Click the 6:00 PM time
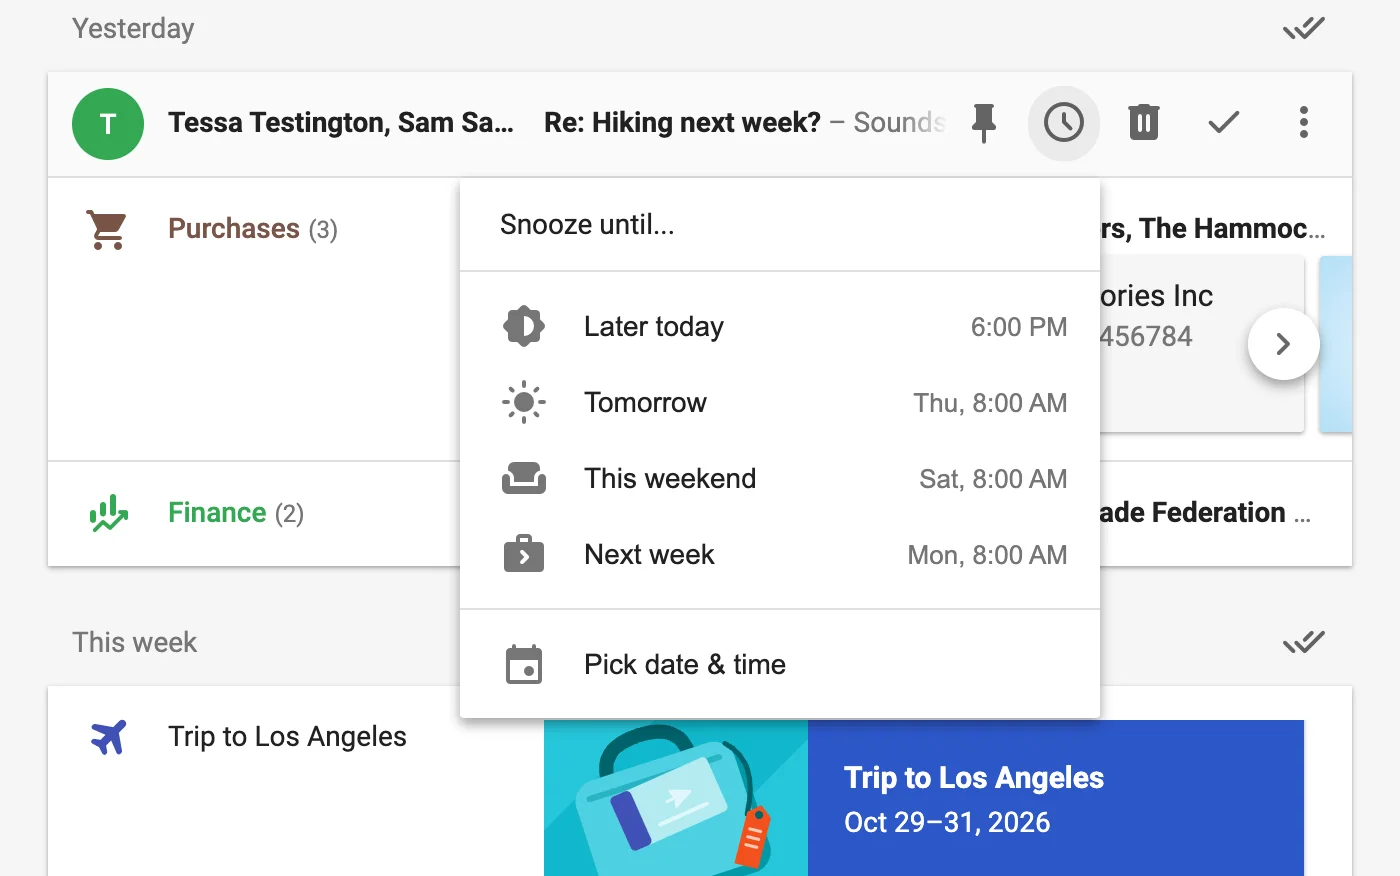Screen dimensions: 1400x876 (1019, 327)
